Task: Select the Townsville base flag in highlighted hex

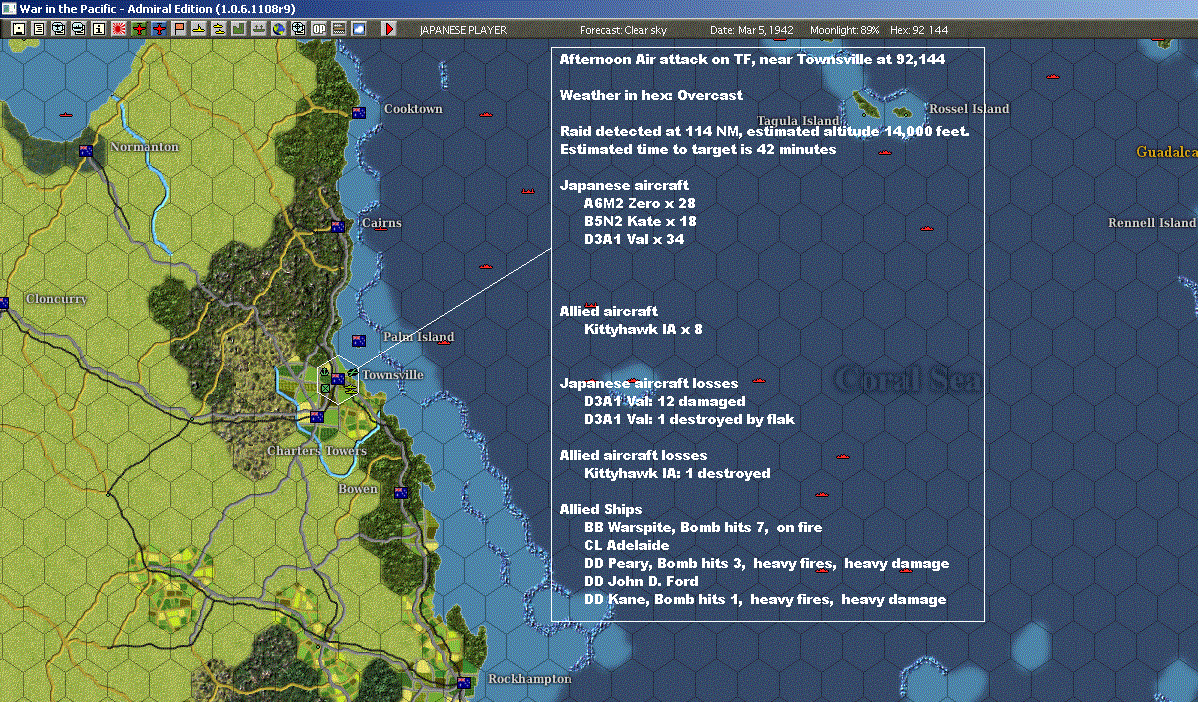Action: pyautogui.click(x=338, y=379)
